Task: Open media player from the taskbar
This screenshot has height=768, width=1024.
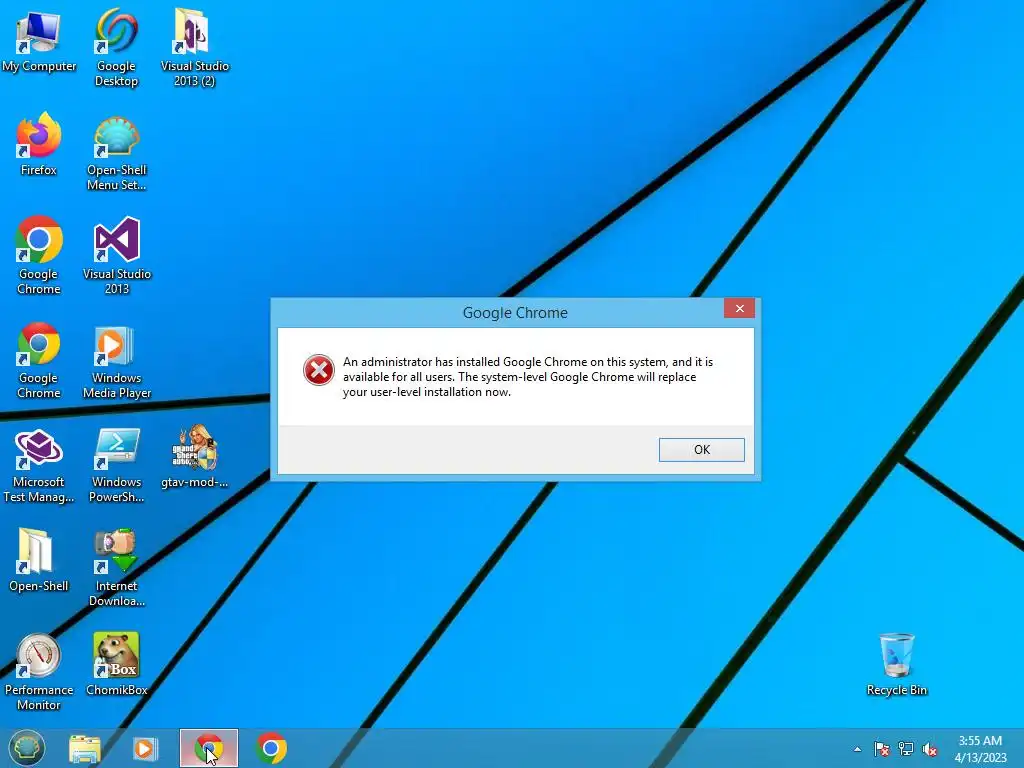Action: pos(145,748)
